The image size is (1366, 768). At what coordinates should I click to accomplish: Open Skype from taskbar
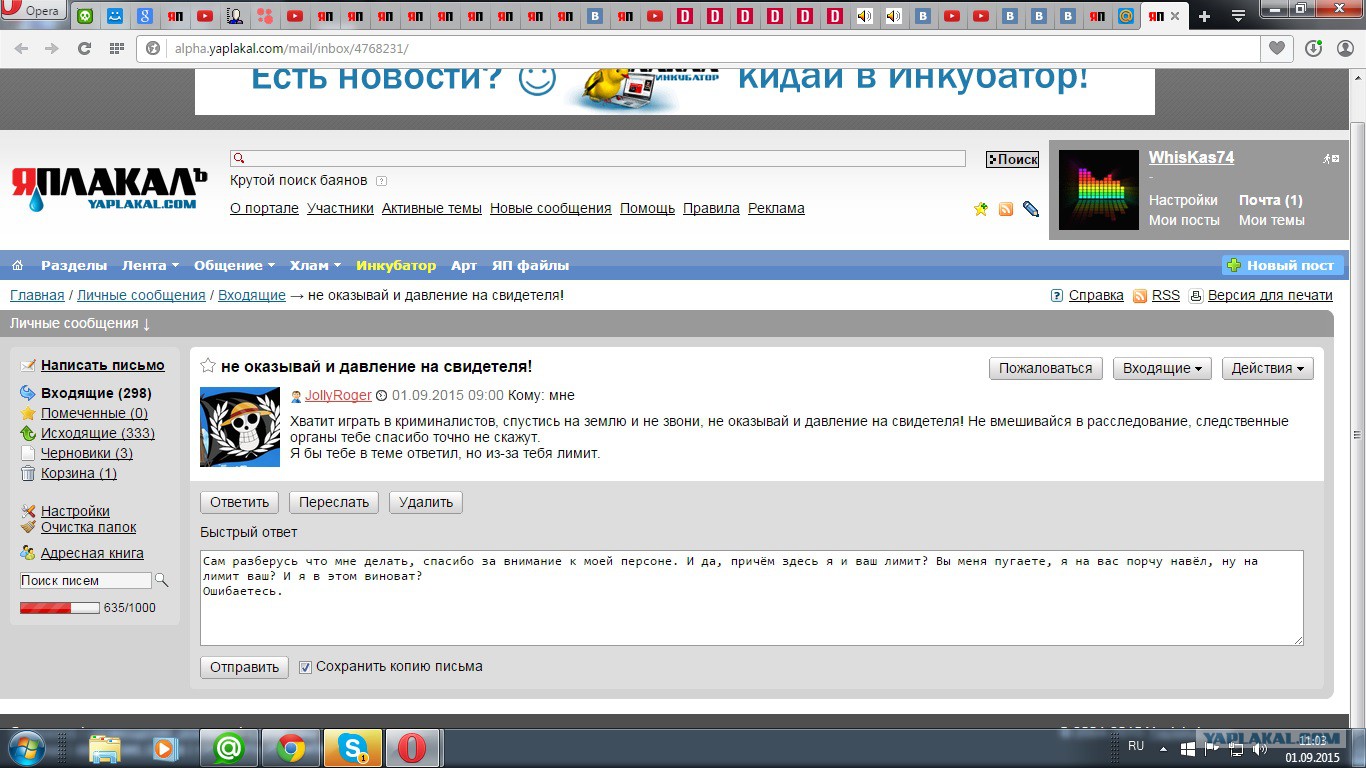[x=352, y=748]
